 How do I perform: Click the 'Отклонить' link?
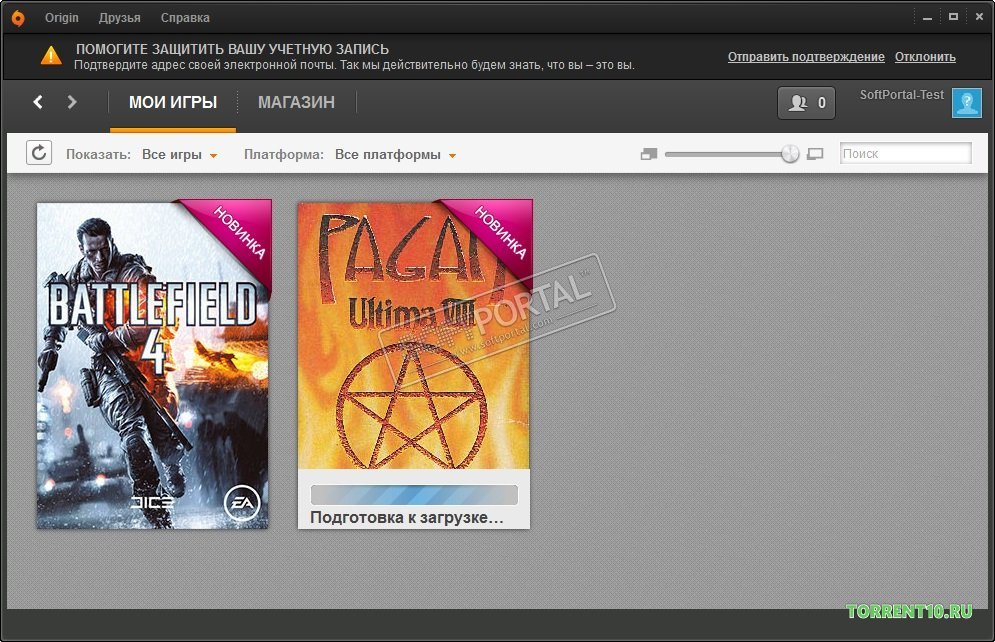coord(925,56)
